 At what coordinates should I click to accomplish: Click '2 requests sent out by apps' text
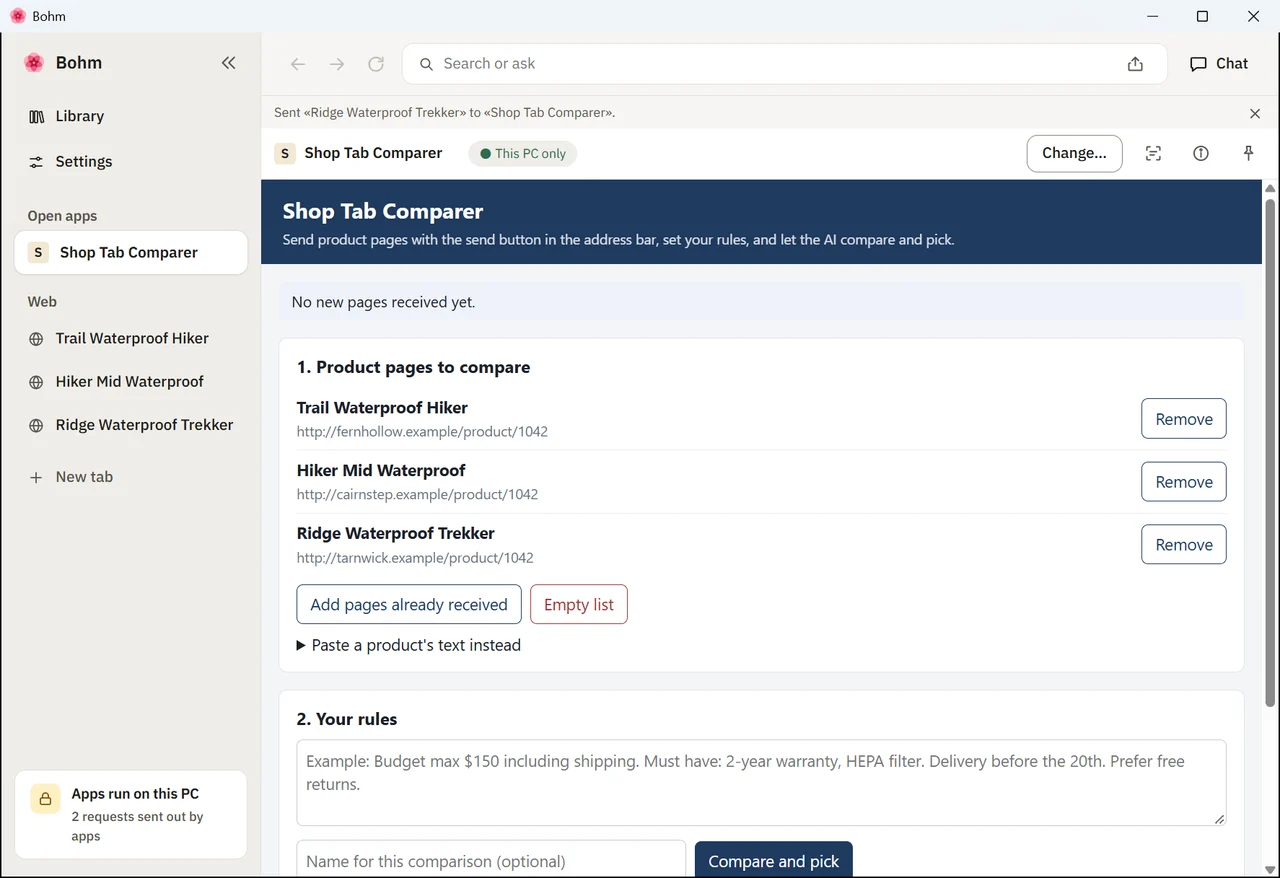tap(137, 826)
